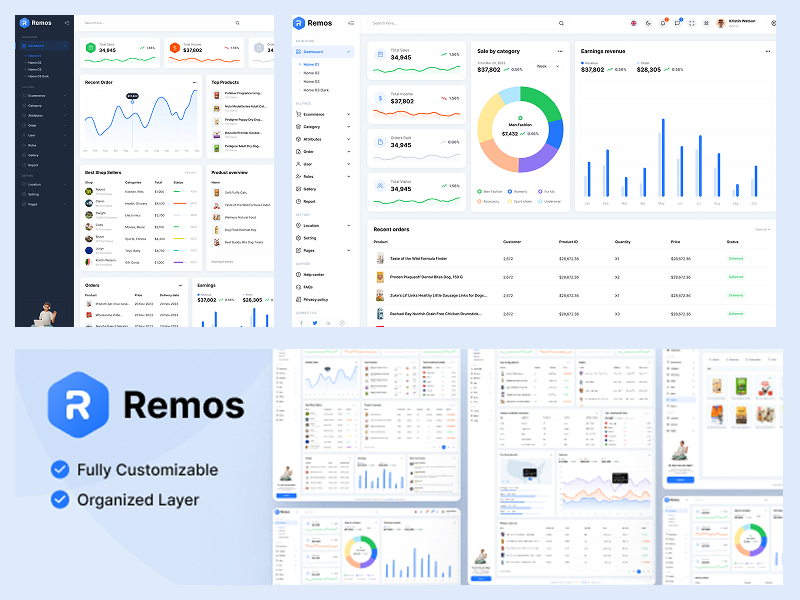The image size is (800, 600).
Task: Open the Orders card options menu in the dark dashboard
Action: [181, 285]
